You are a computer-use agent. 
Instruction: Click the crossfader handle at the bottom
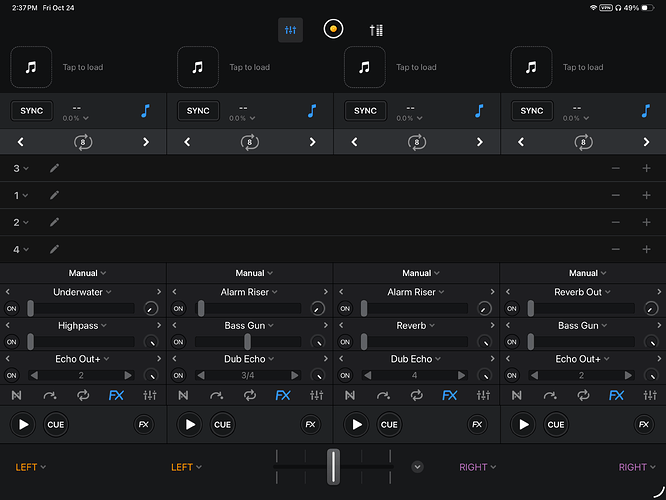pos(333,466)
